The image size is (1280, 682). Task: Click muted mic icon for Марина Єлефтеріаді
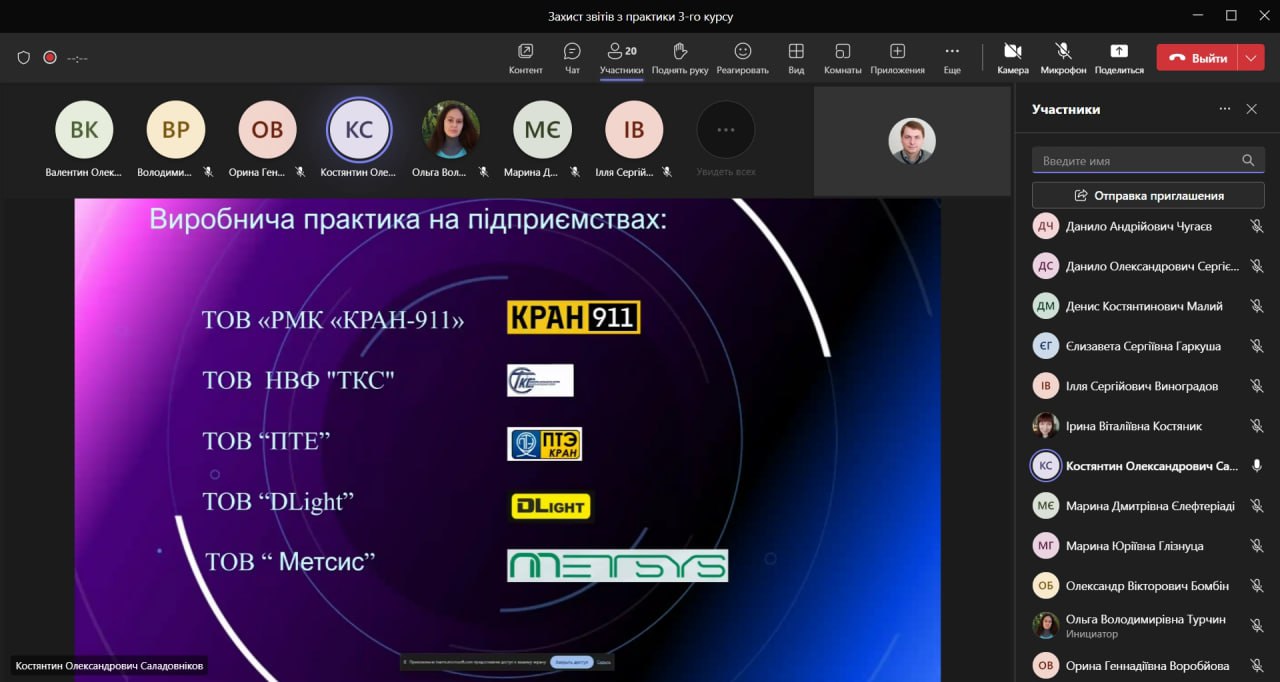click(x=1257, y=506)
